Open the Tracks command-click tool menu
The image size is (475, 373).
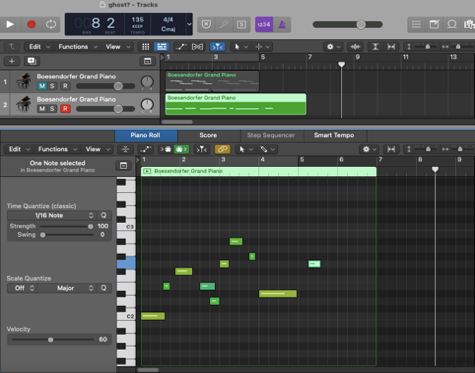262,47
